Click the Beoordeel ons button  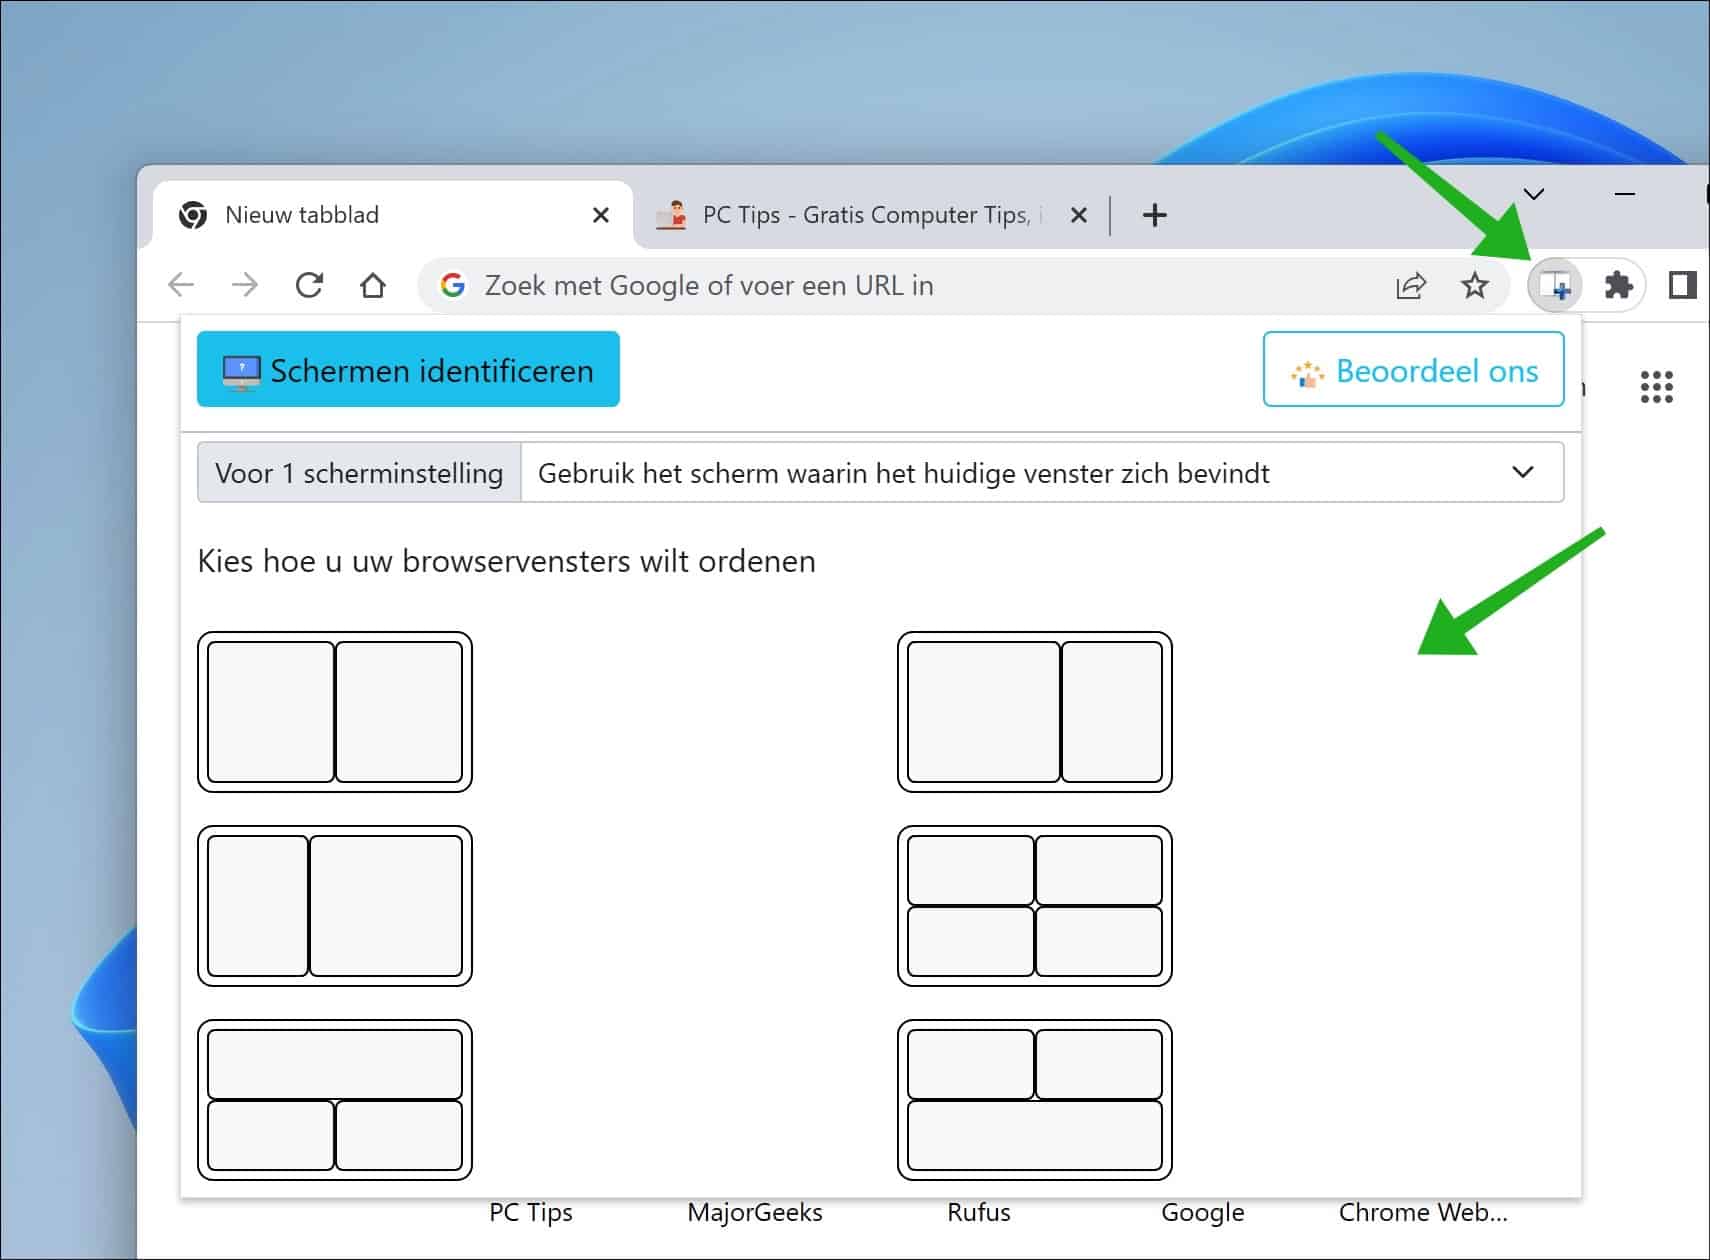[1413, 369]
